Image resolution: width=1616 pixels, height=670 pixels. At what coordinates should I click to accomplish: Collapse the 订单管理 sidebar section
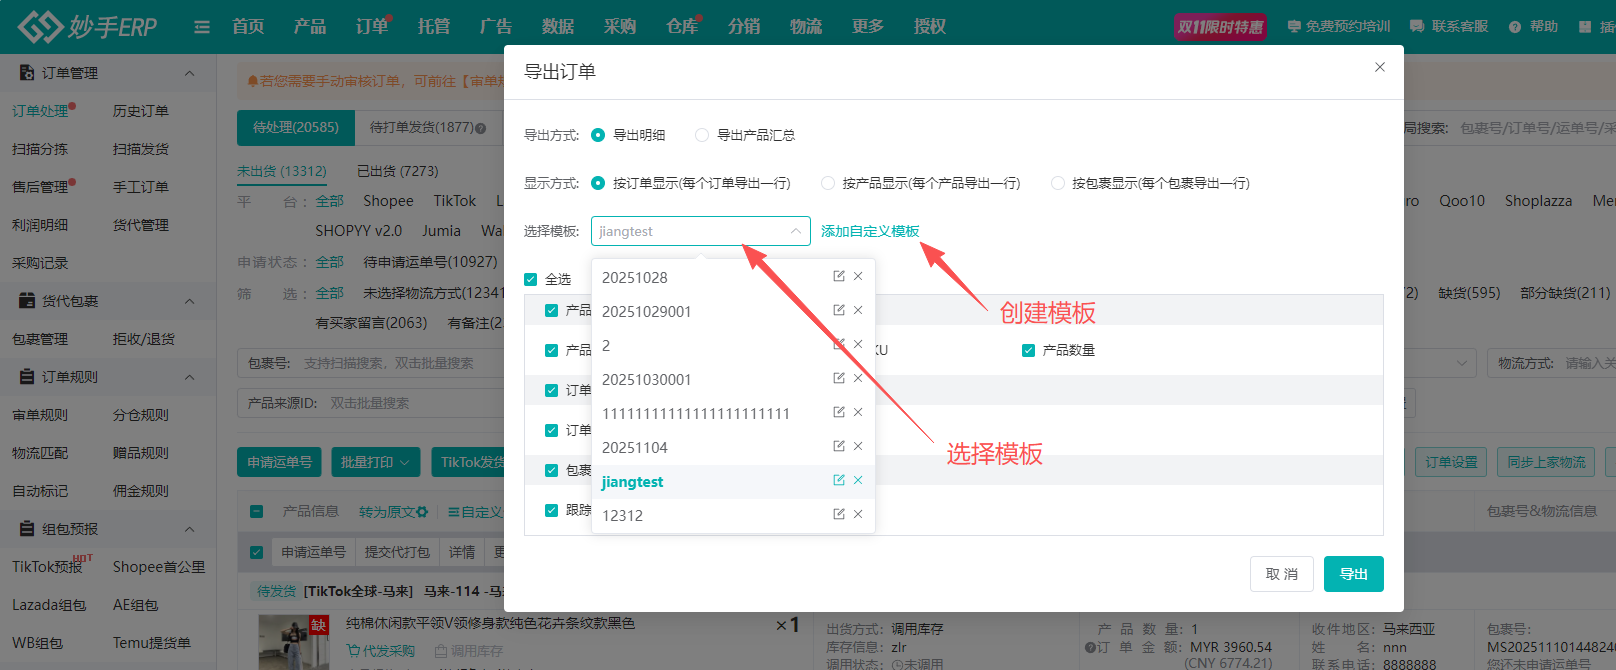click(190, 73)
